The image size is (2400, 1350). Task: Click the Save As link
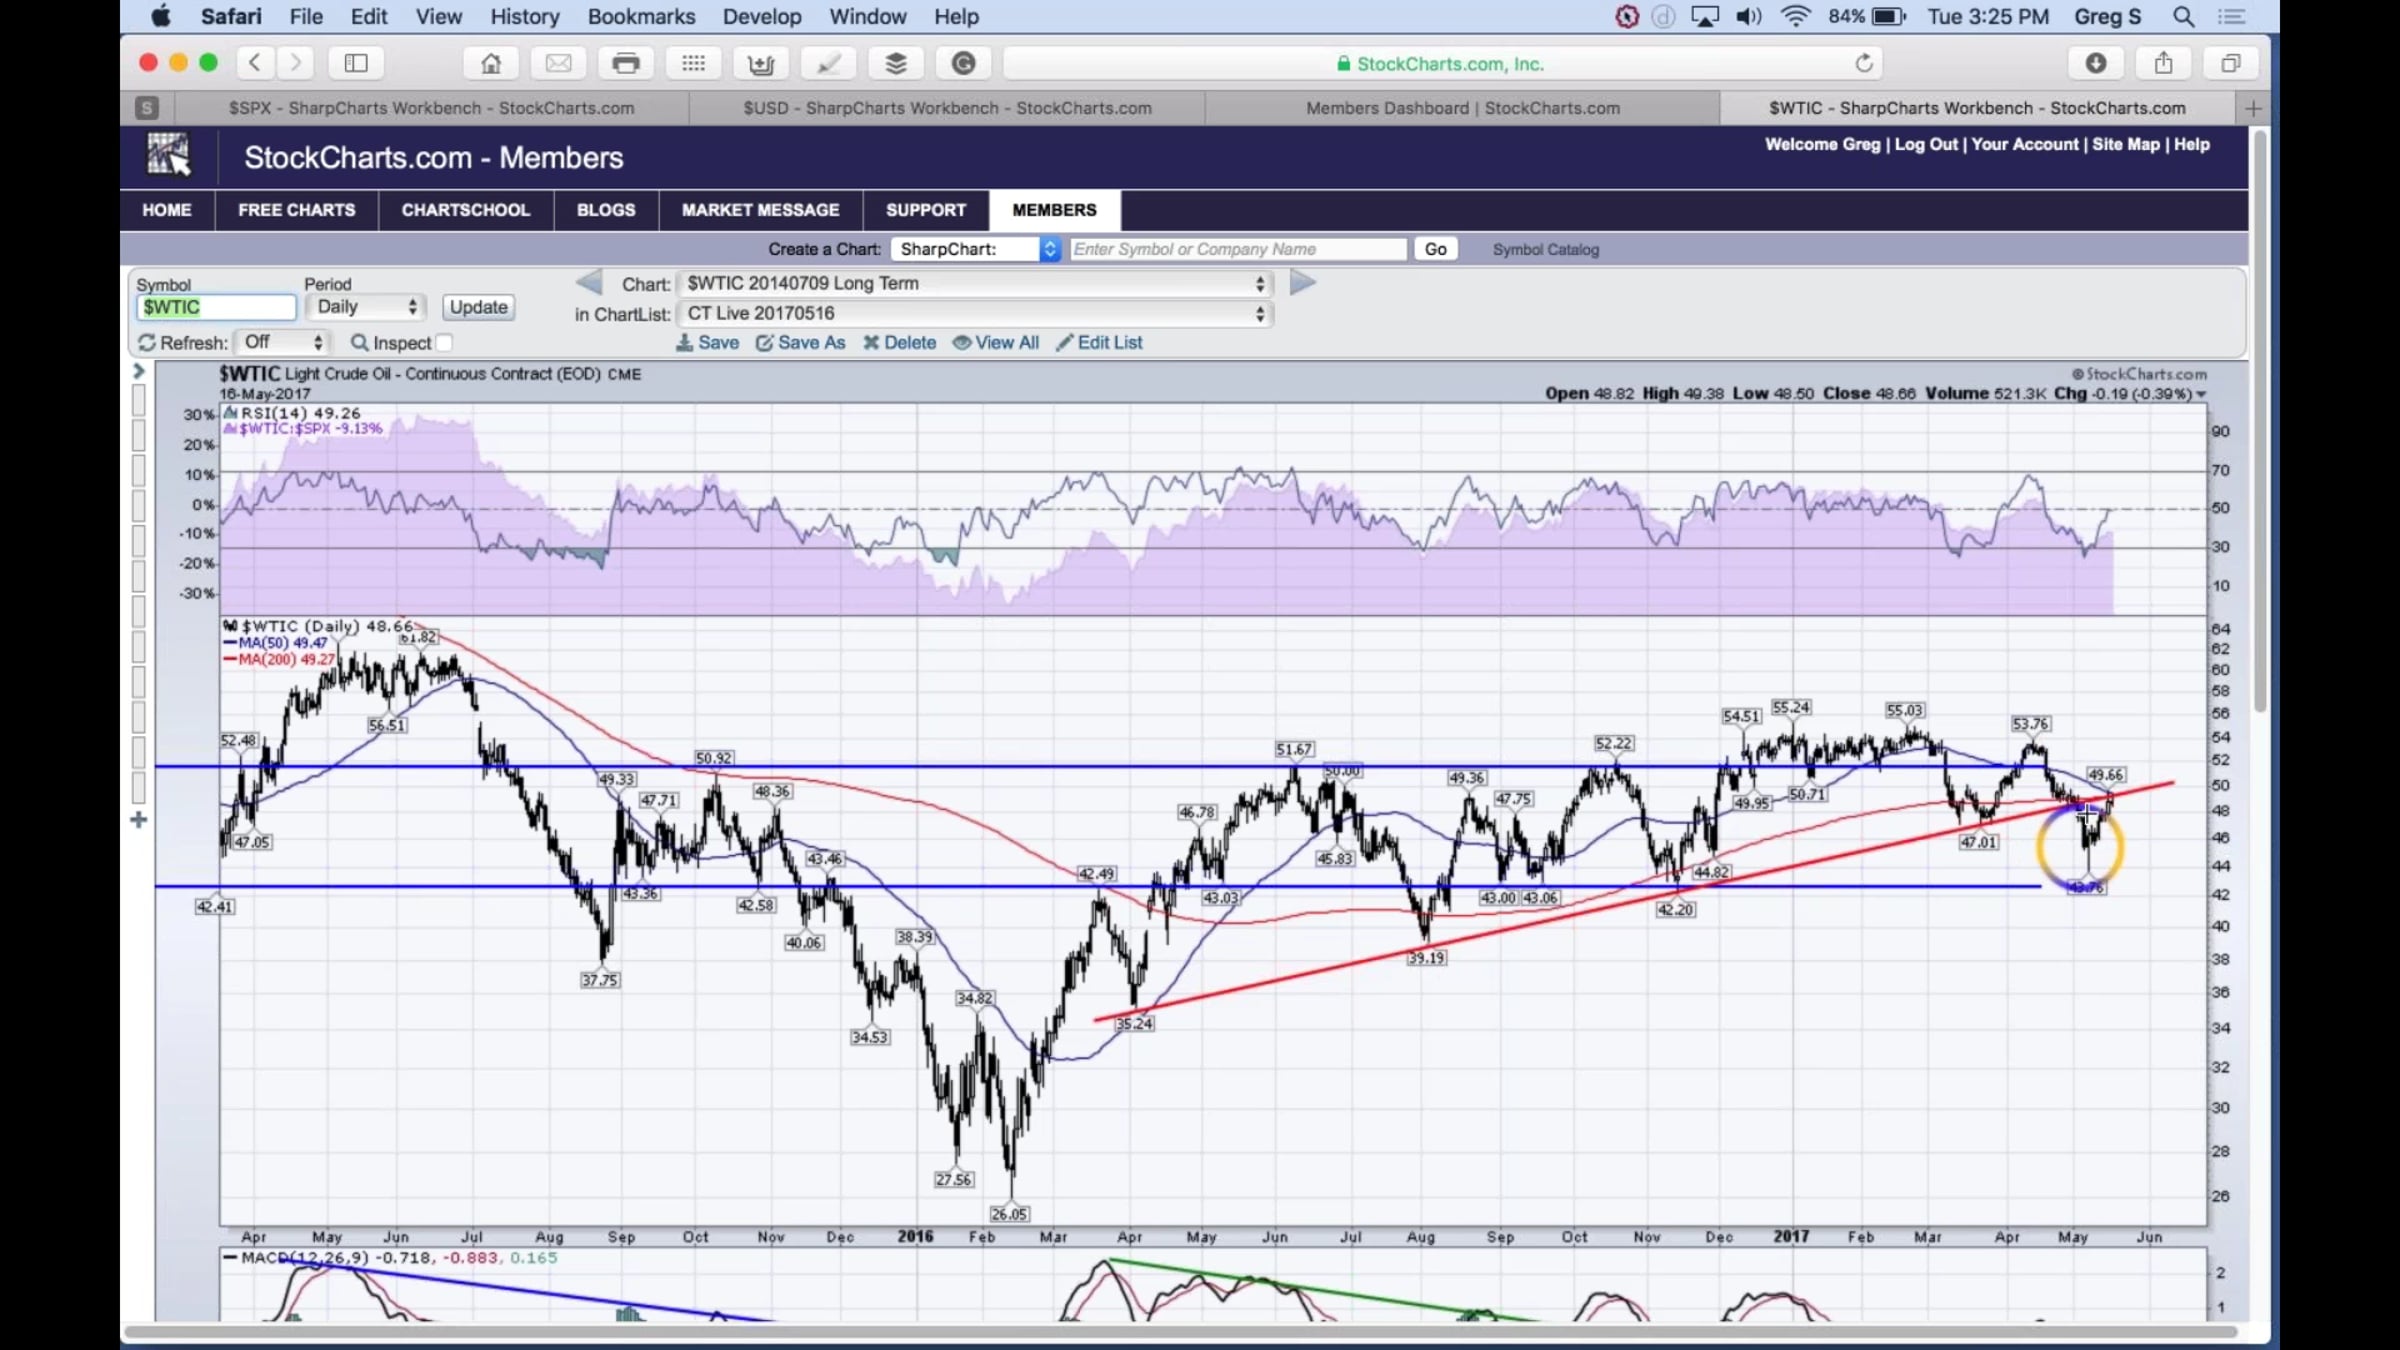click(x=801, y=343)
